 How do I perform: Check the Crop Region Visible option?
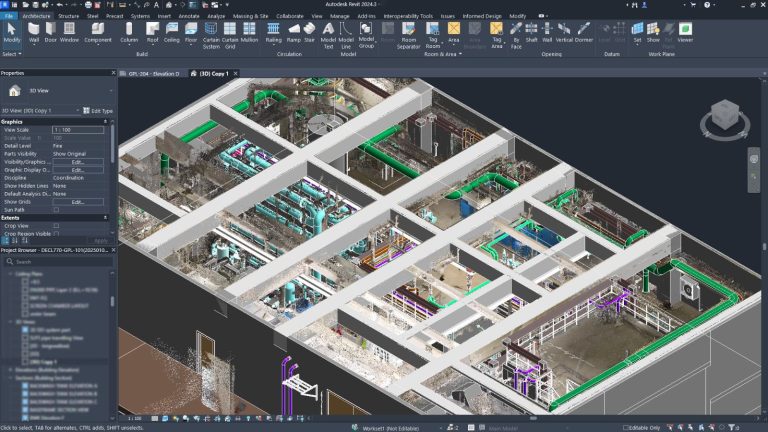pyautogui.click(x=56, y=232)
